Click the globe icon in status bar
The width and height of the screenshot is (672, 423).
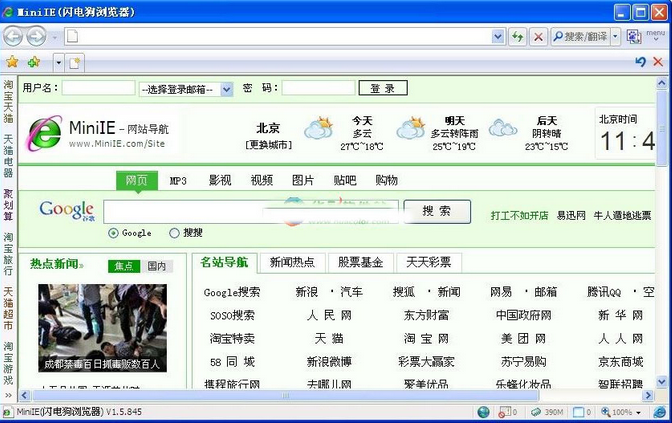tap(483, 412)
